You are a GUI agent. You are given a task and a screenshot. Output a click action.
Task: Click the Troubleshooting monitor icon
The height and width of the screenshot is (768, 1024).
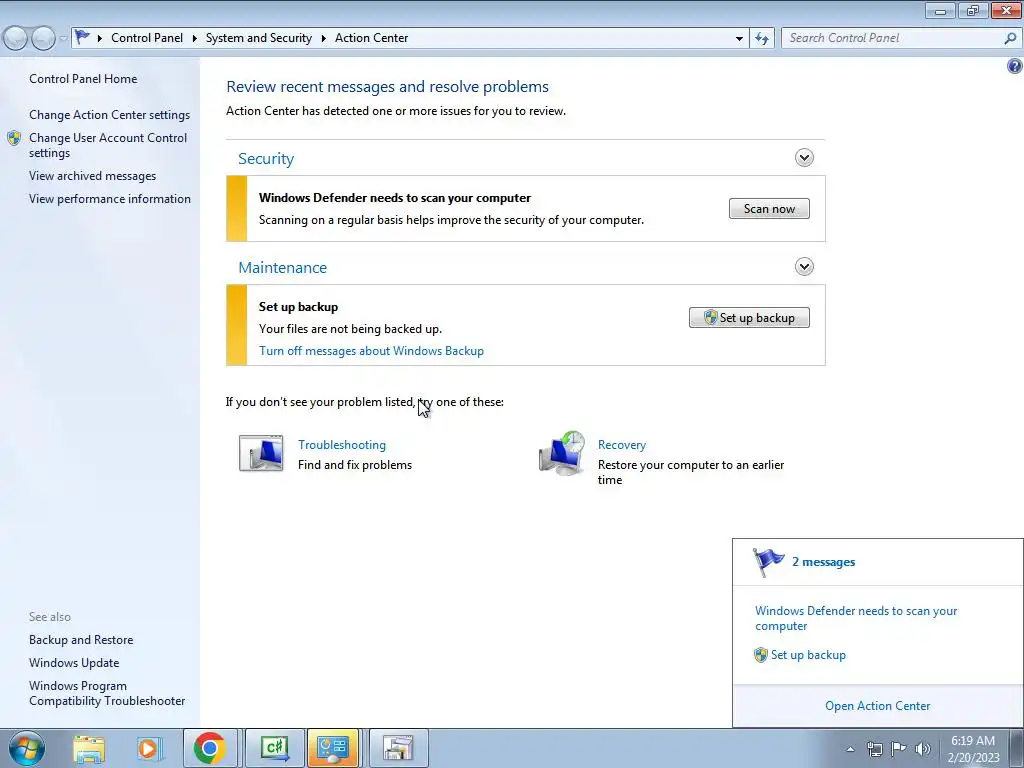(x=261, y=453)
